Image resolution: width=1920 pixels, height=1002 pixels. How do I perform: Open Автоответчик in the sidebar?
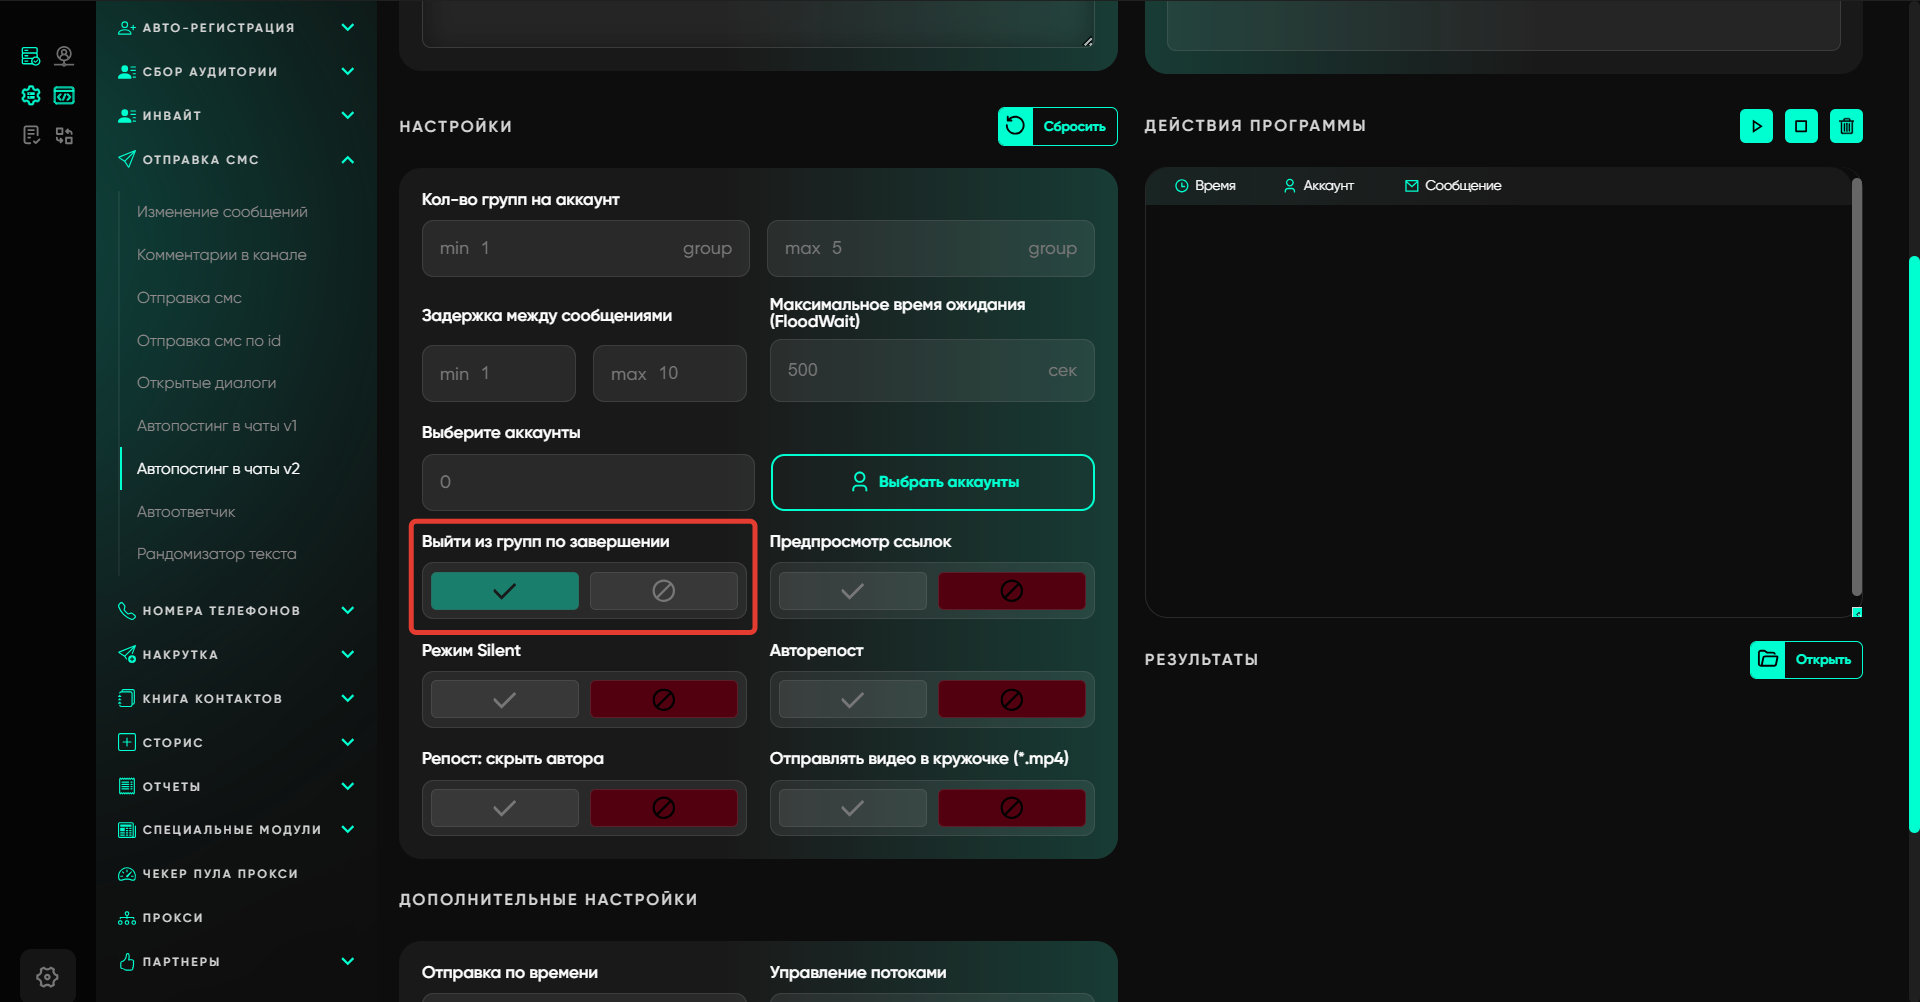coord(186,512)
